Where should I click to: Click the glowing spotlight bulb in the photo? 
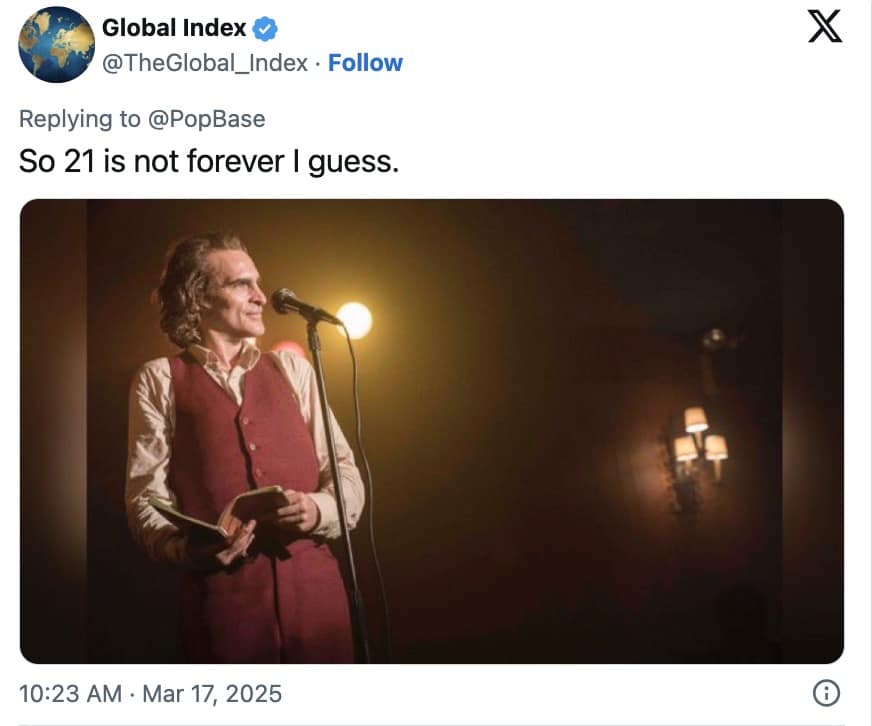[x=354, y=320]
